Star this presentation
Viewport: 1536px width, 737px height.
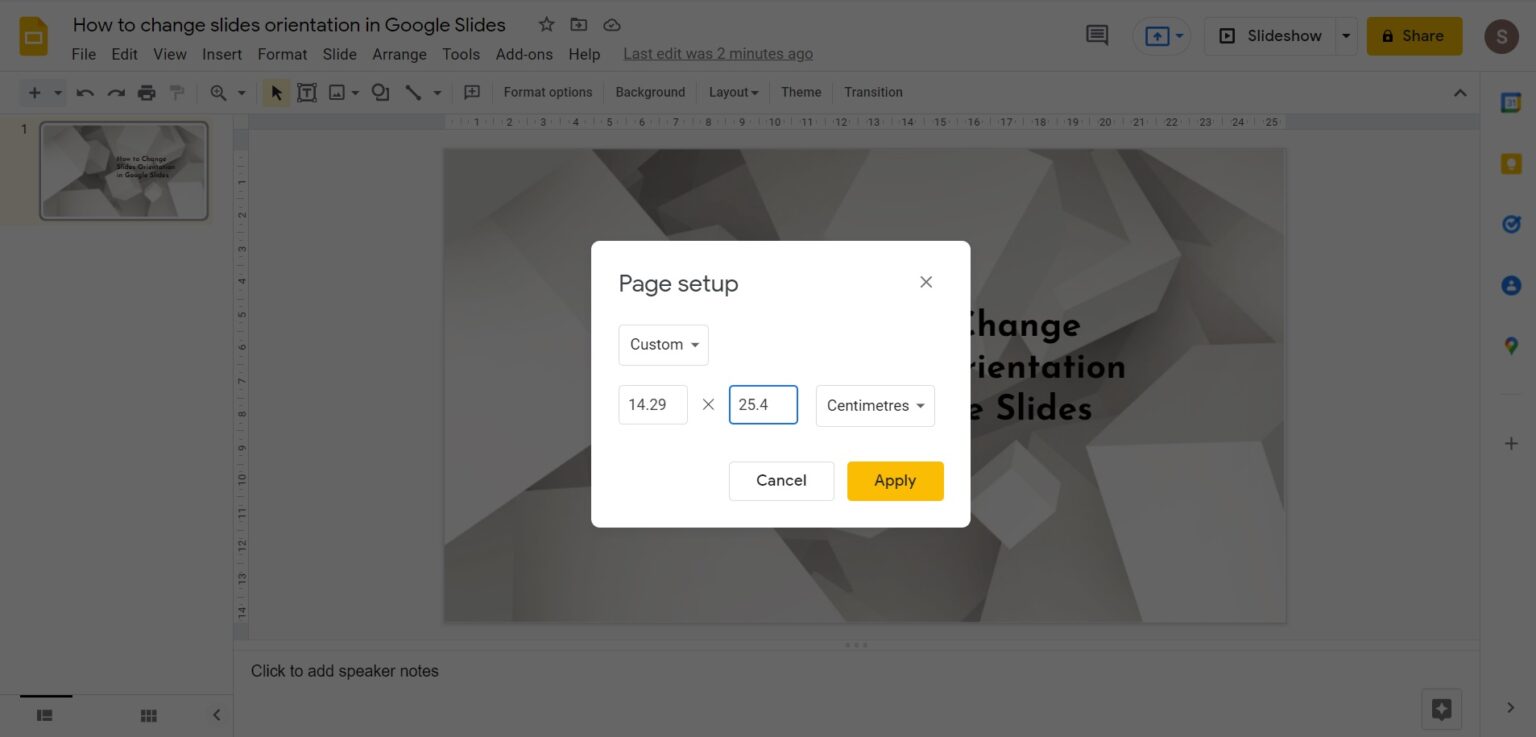[546, 25]
